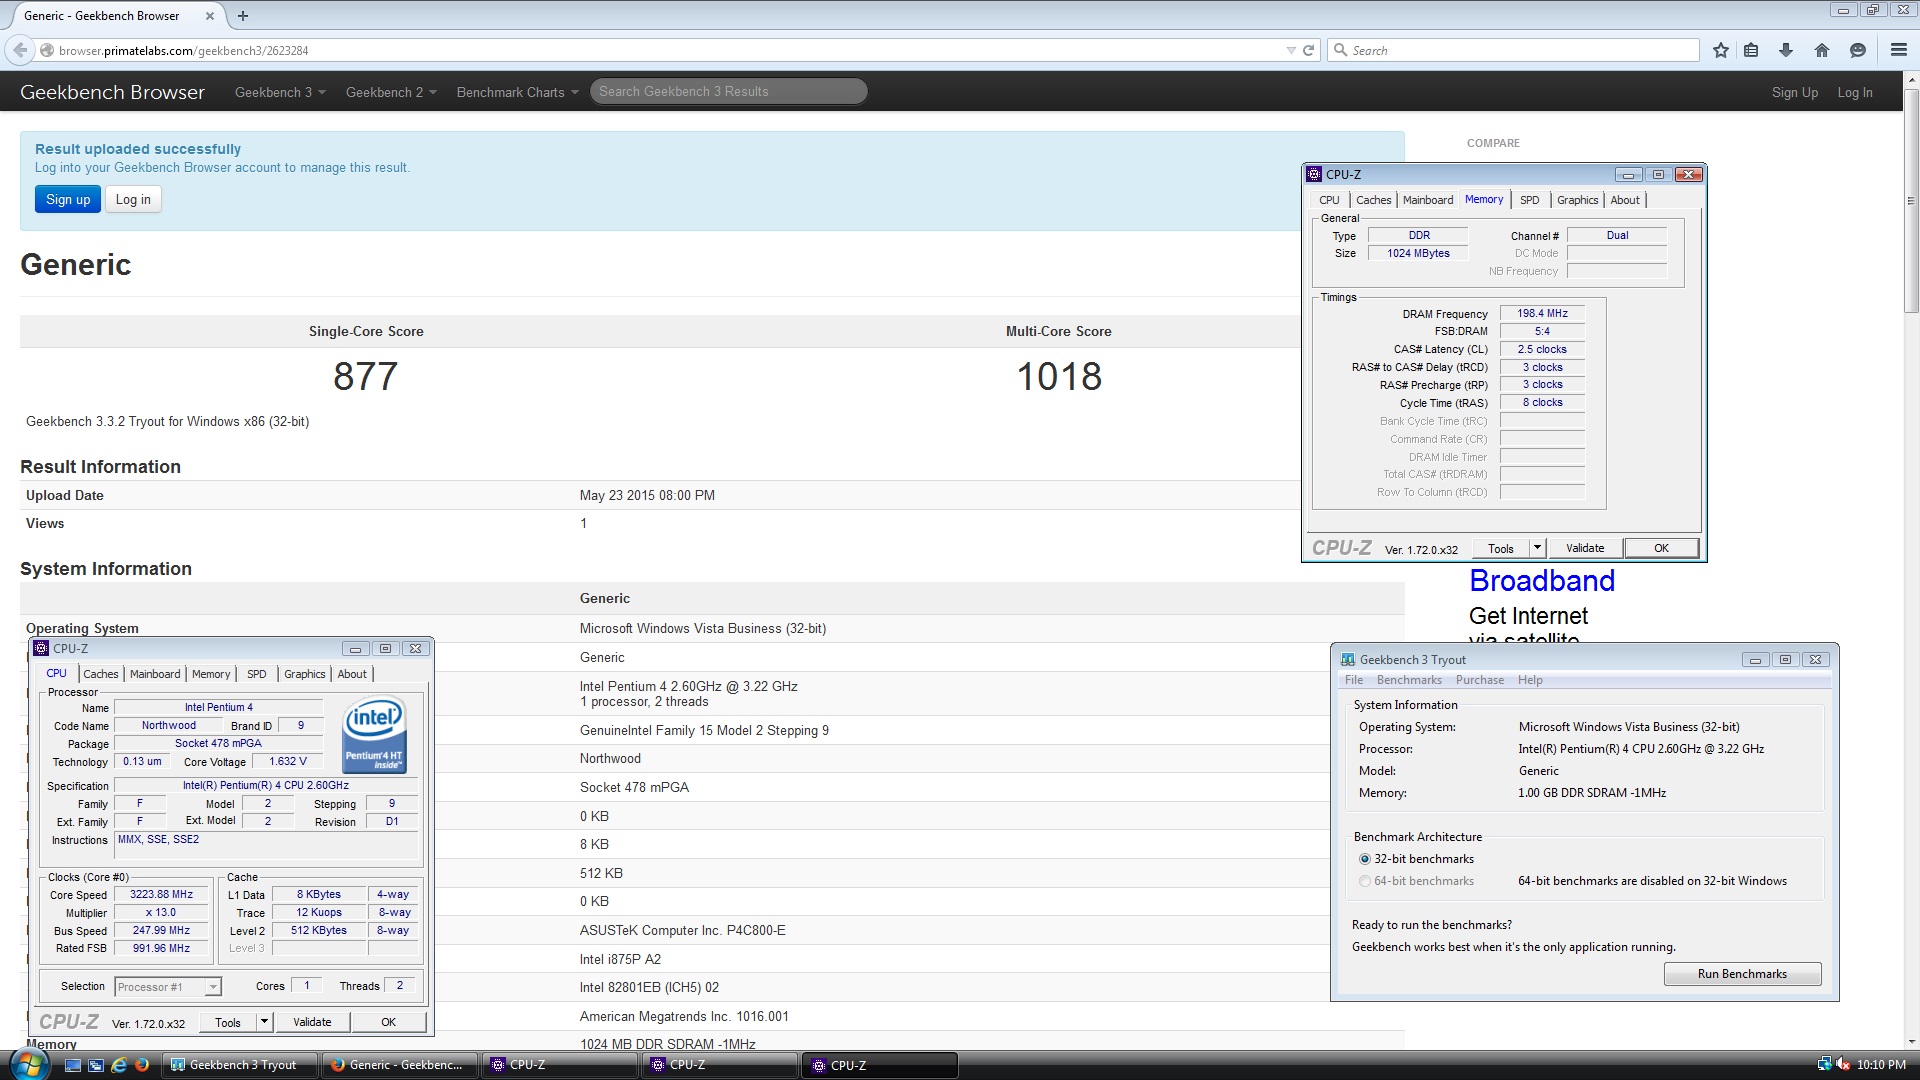The width and height of the screenshot is (1920, 1080).
Task: Click the Multi-Core score 1018
Action: [1059, 377]
